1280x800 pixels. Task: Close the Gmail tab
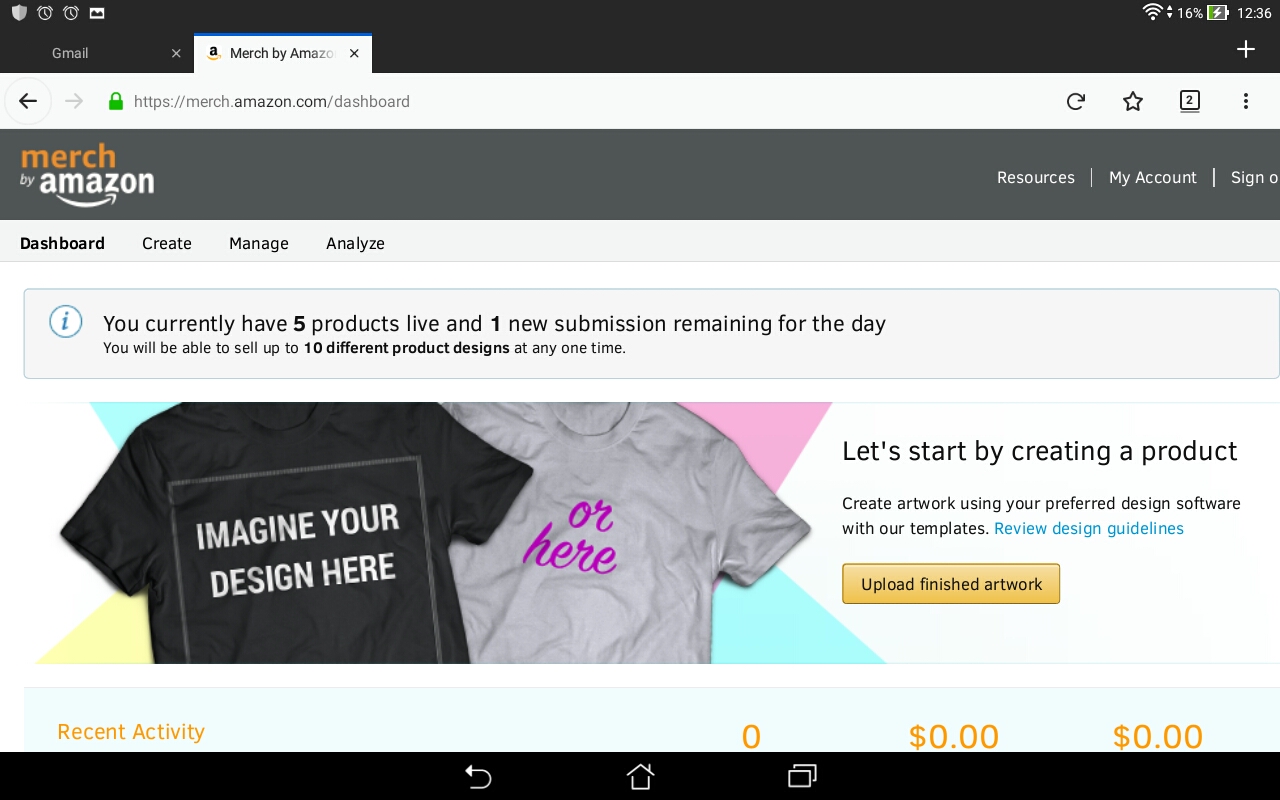click(176, 53)
